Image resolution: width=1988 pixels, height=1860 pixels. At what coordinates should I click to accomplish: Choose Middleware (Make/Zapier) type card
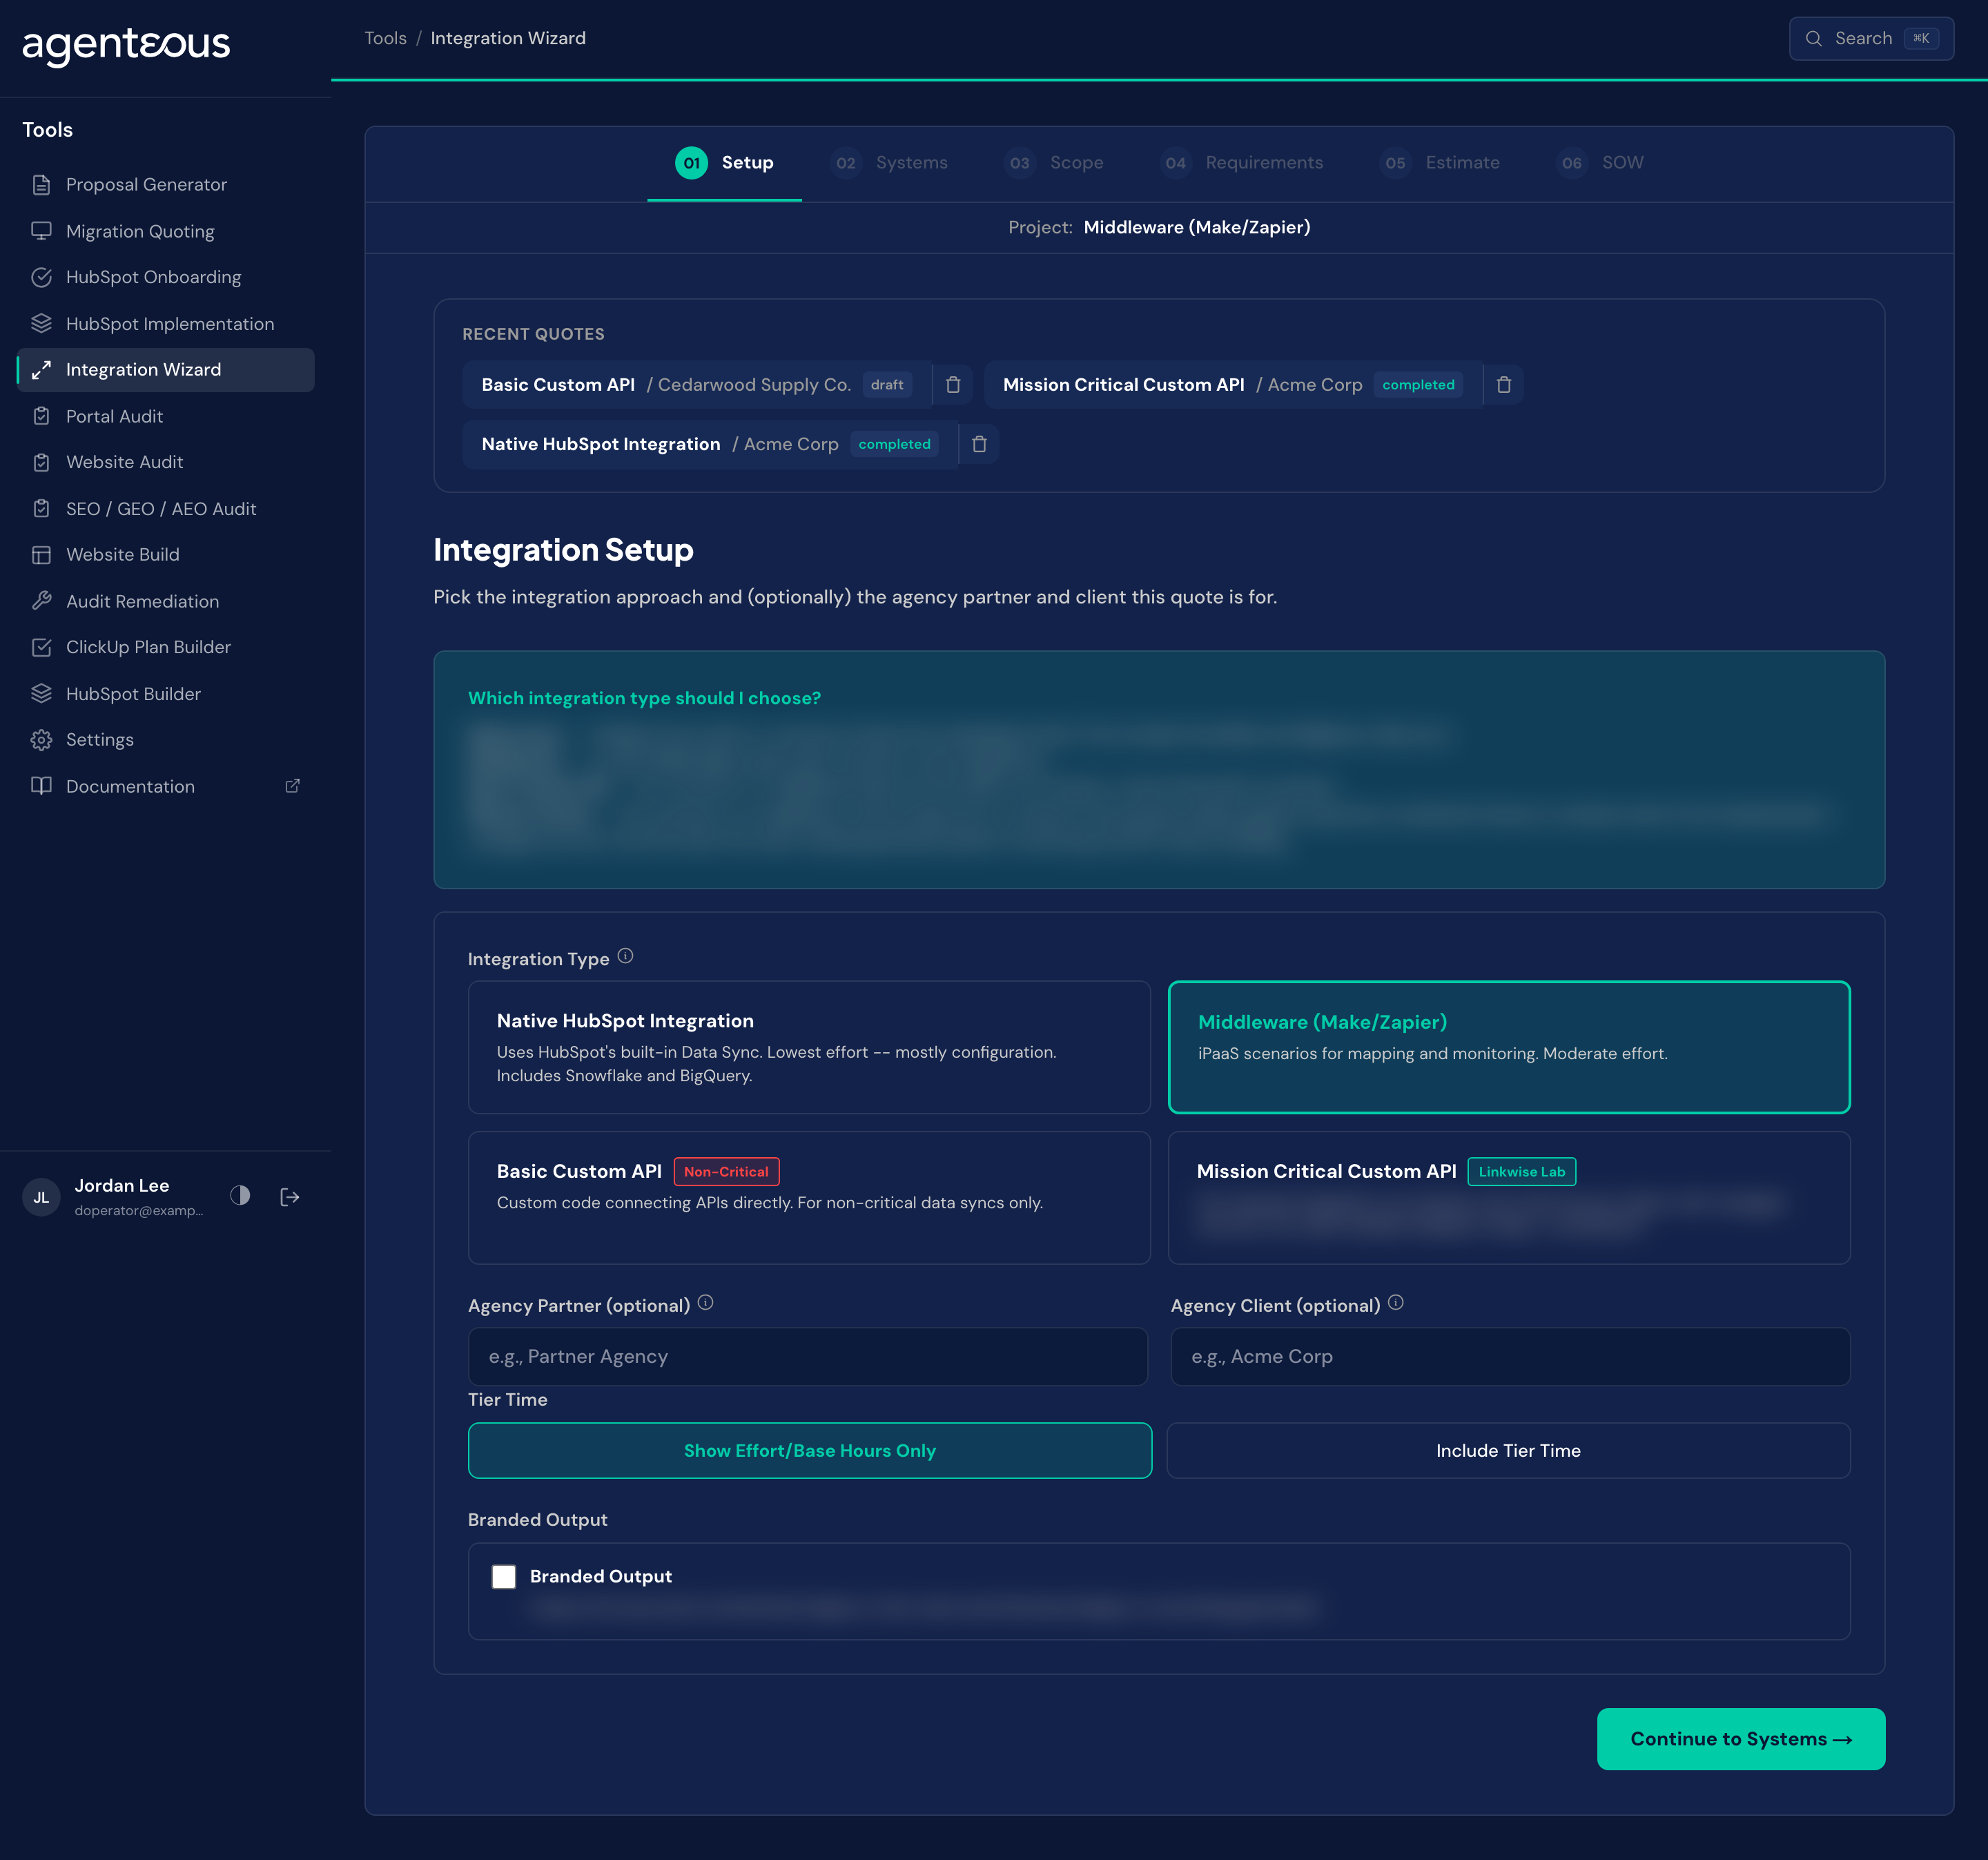pos(1509,1047)
